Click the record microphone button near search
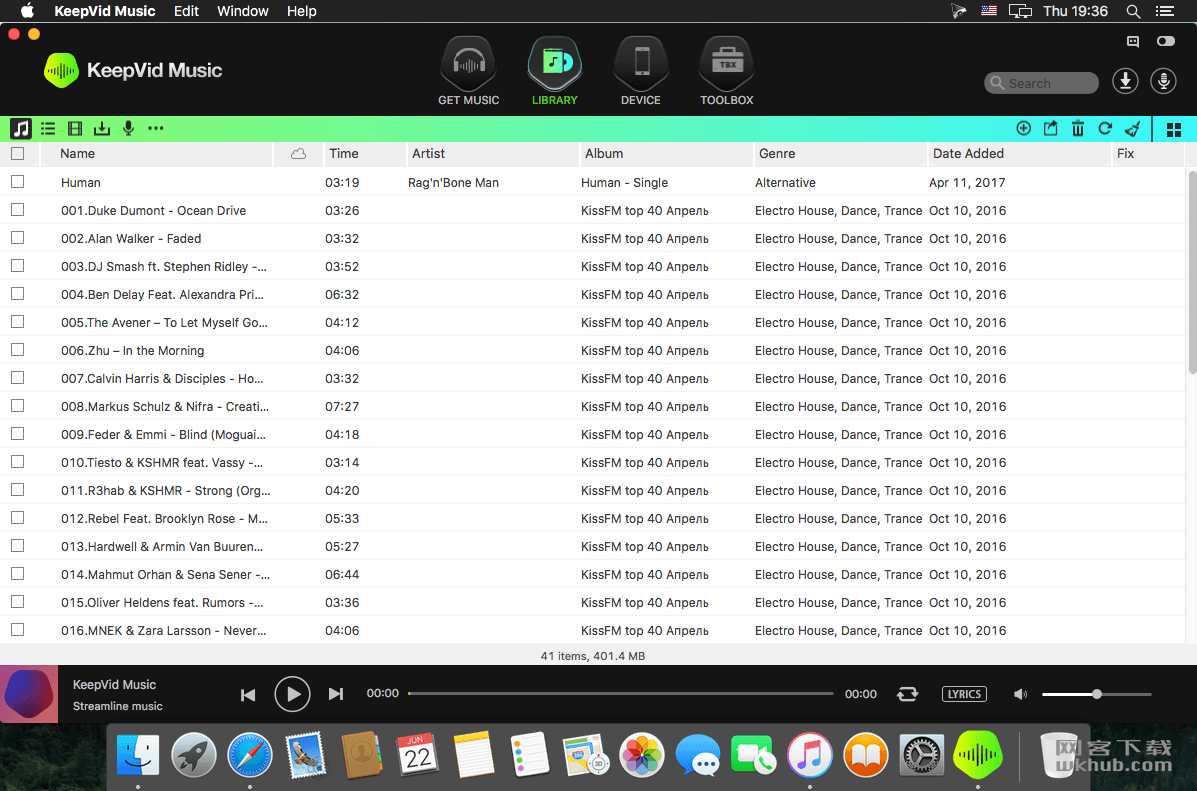The image size is (1197, 791). click(x=1163, y=81)
